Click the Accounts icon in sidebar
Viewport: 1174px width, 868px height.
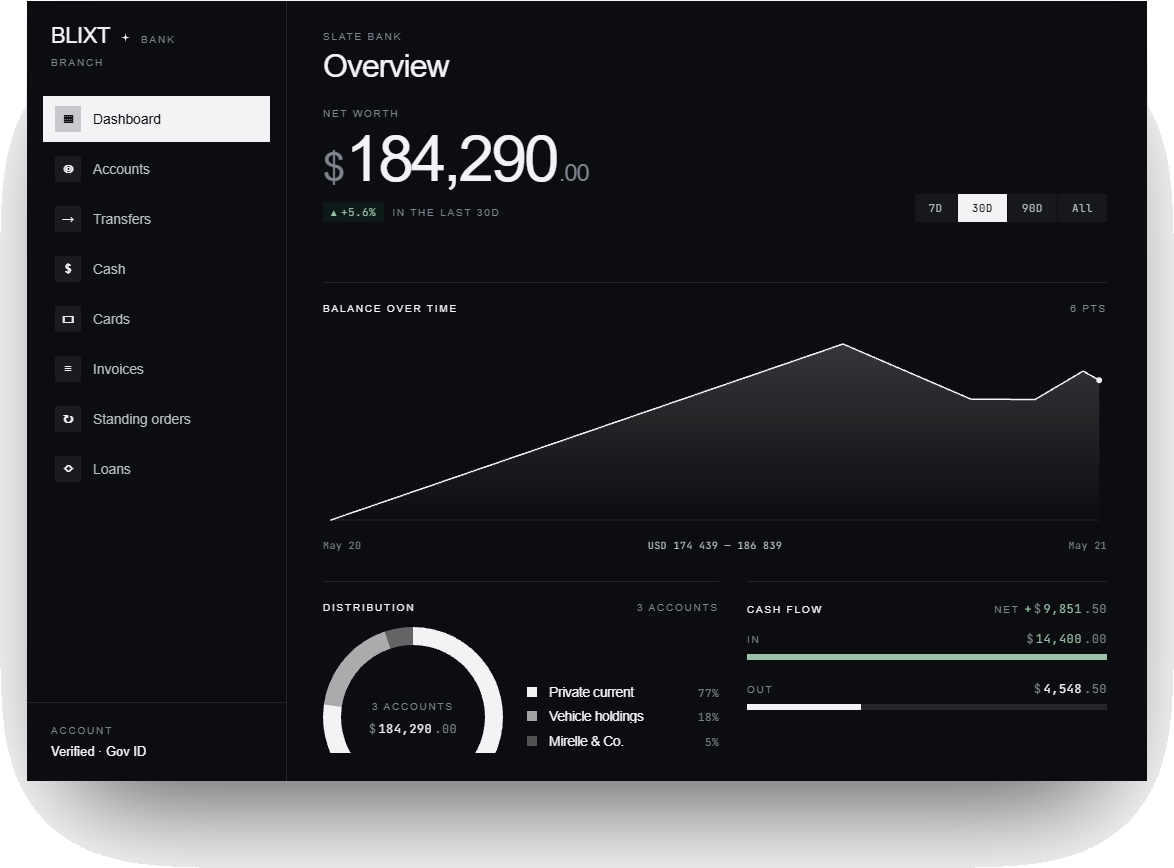pos(68,169)
